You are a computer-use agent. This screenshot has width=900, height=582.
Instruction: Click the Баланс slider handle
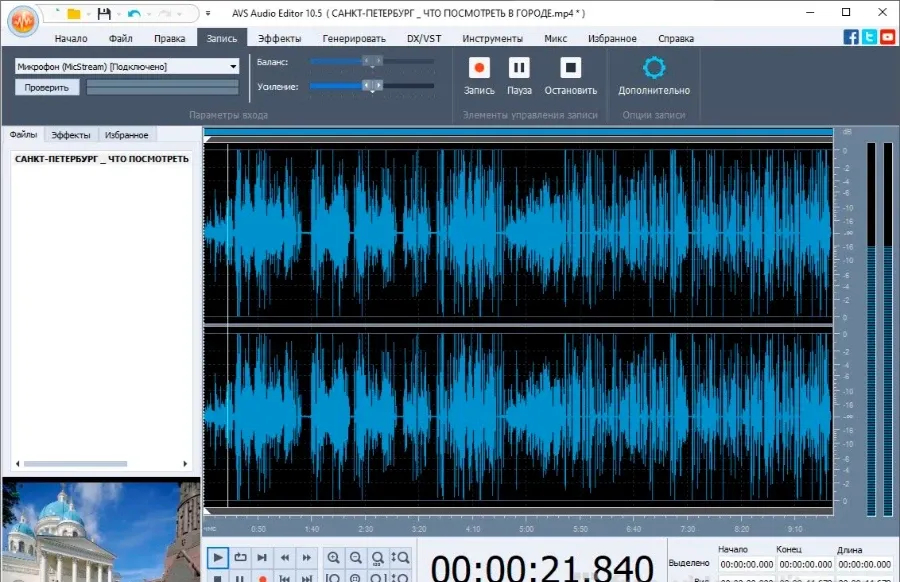click(373, 61)
